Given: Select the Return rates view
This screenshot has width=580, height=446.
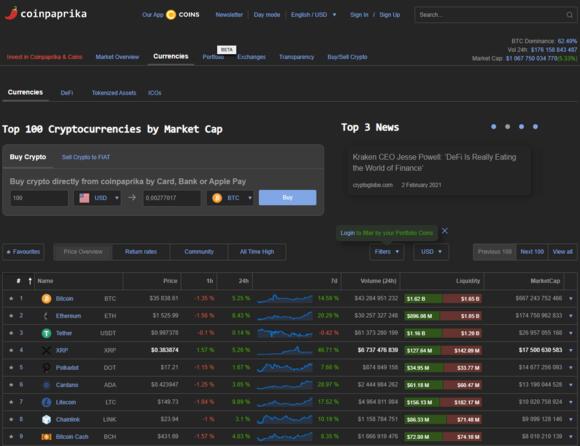Looking at the screenshot, I should click(x=141, y=252).
